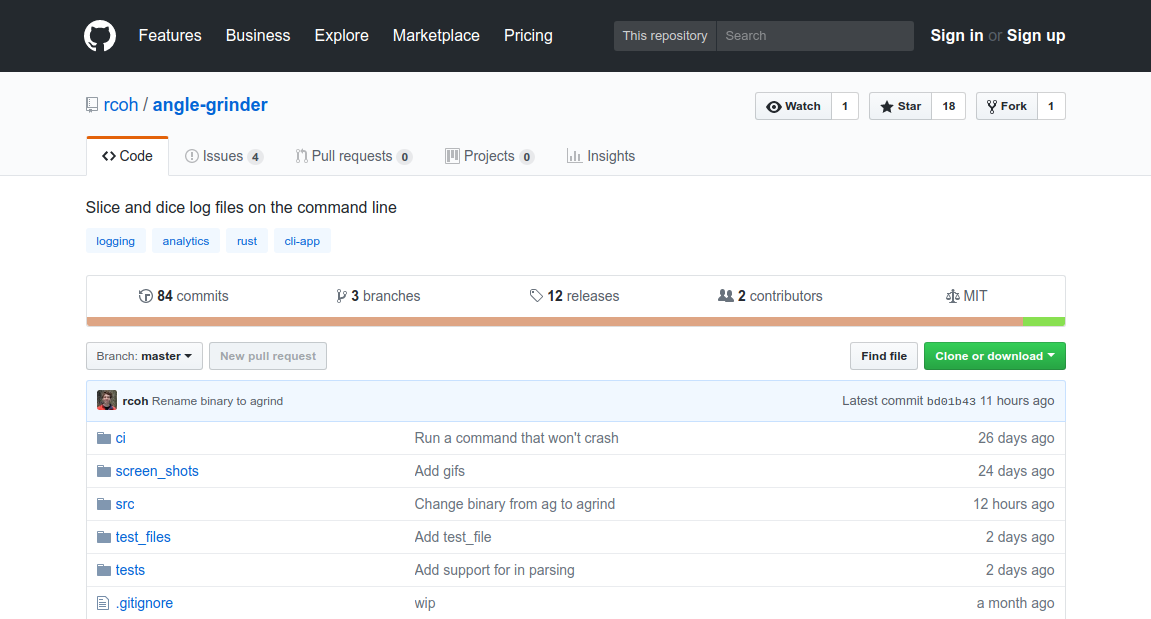Click the commits history clock icon
The image size is (1151, 619).
coord(145,296)
